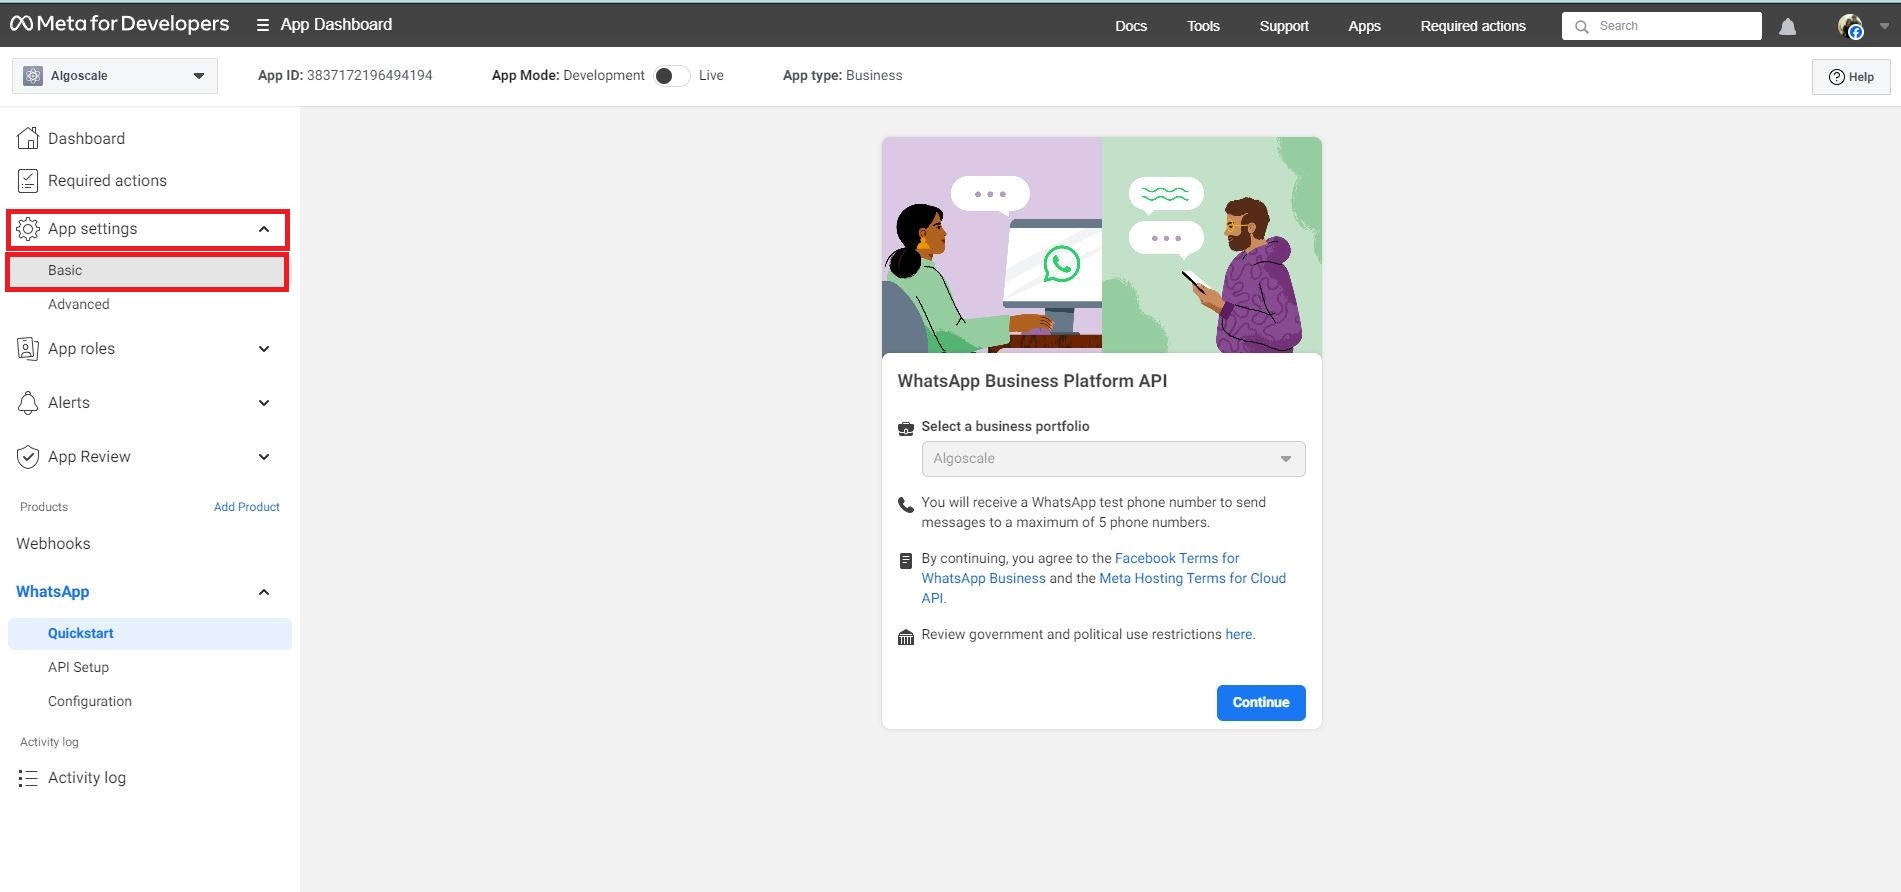The image size is (1901, 892).
Task: Click the government building icon
Action: 906,637
